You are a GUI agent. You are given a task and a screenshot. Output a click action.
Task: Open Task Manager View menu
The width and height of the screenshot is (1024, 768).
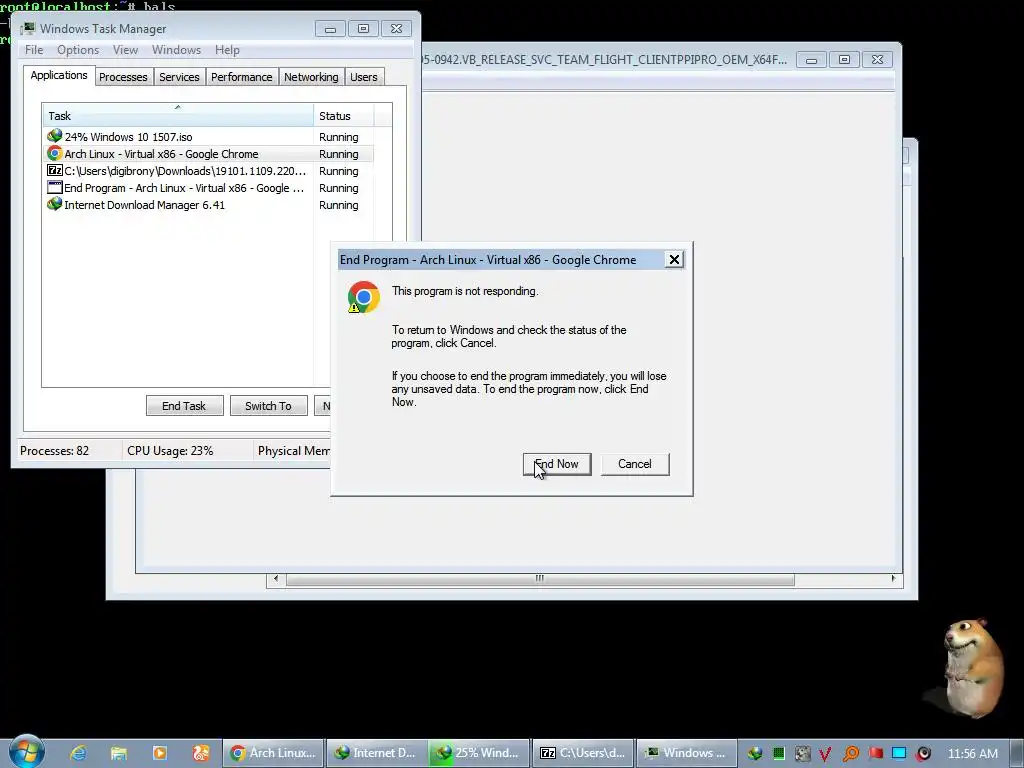[x=125, y=50]
